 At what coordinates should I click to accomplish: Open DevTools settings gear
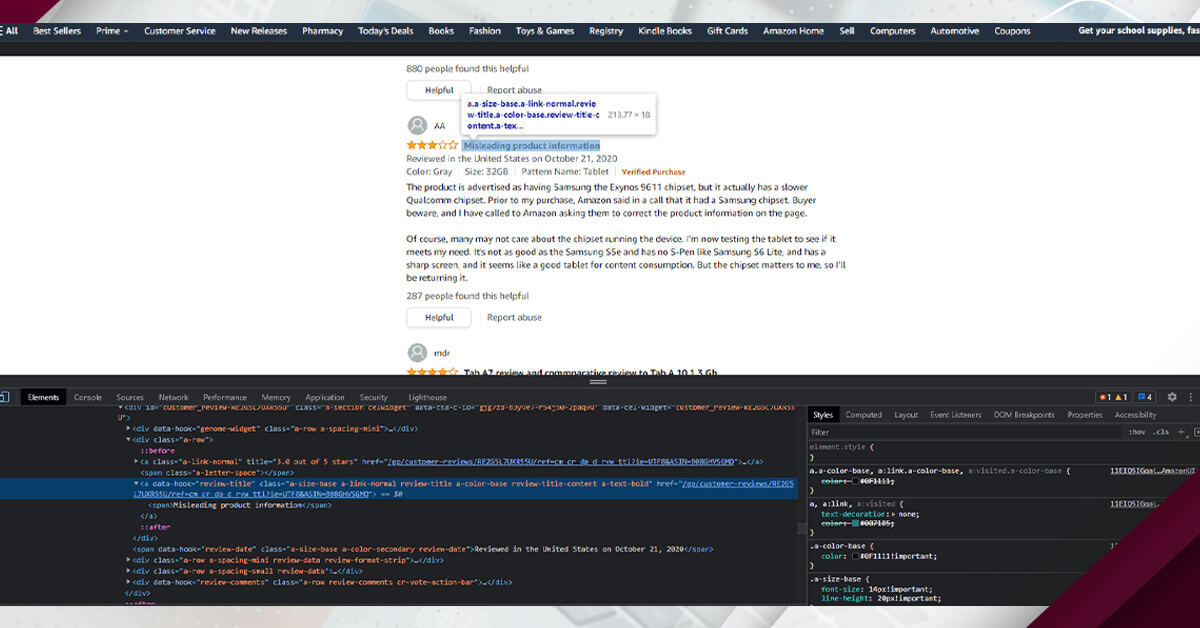click(1172, 397)
